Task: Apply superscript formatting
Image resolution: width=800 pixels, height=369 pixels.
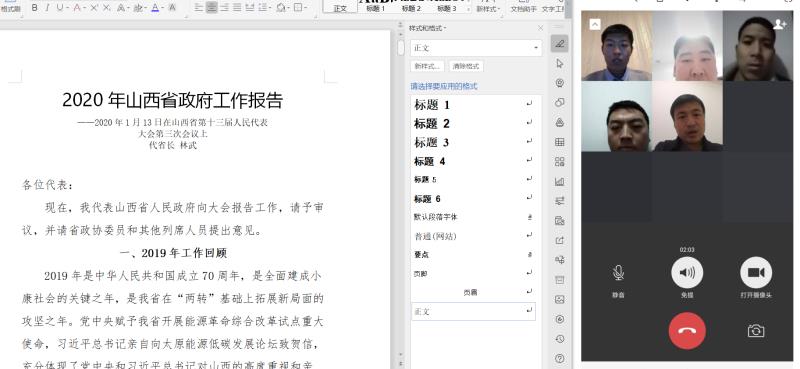Action: click(94, 7)
